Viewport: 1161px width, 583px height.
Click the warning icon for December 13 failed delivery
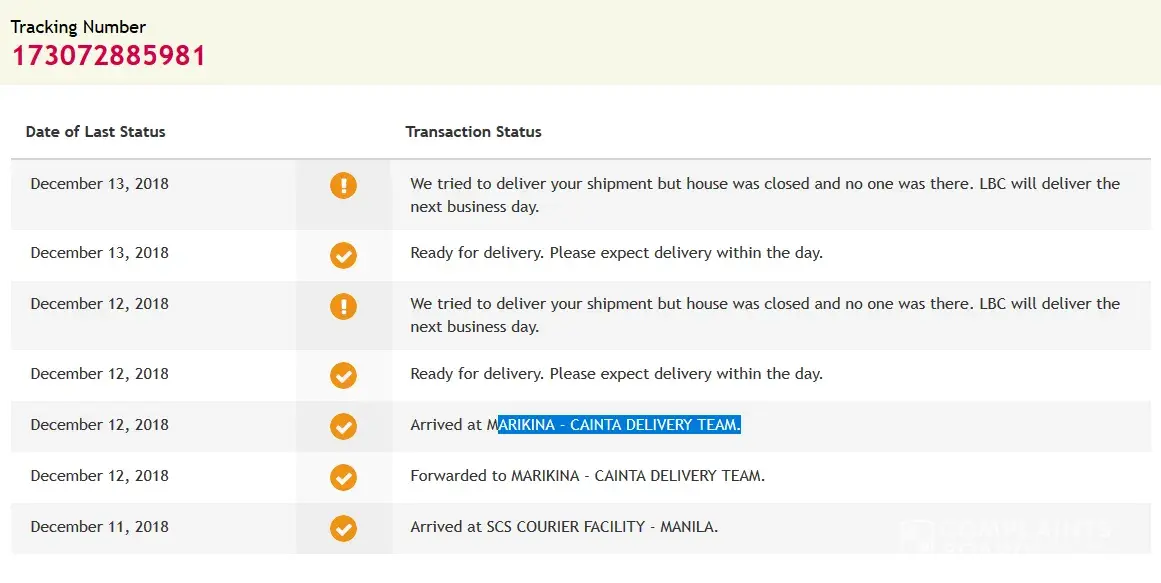343,185
